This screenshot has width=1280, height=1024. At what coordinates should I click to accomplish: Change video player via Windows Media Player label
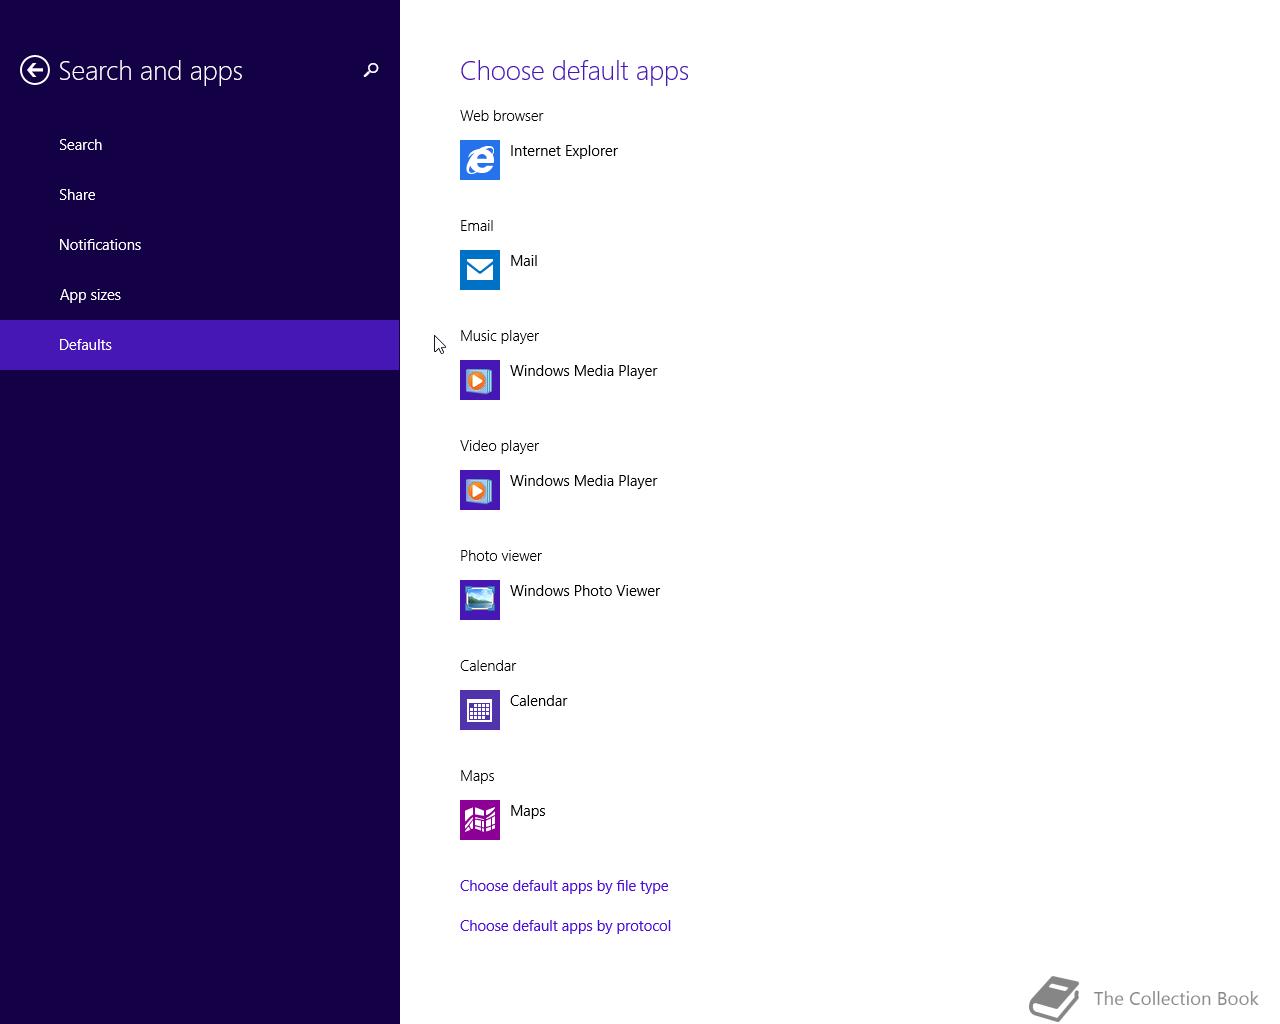click(x=584, y=481)
